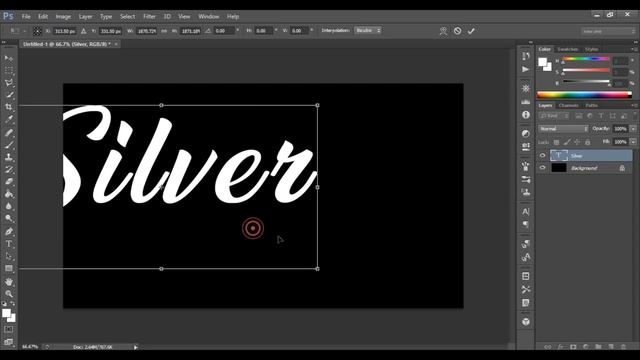640x360 pixels.
Task: Select the History Brush tool
Action: (x=9, y=169)
